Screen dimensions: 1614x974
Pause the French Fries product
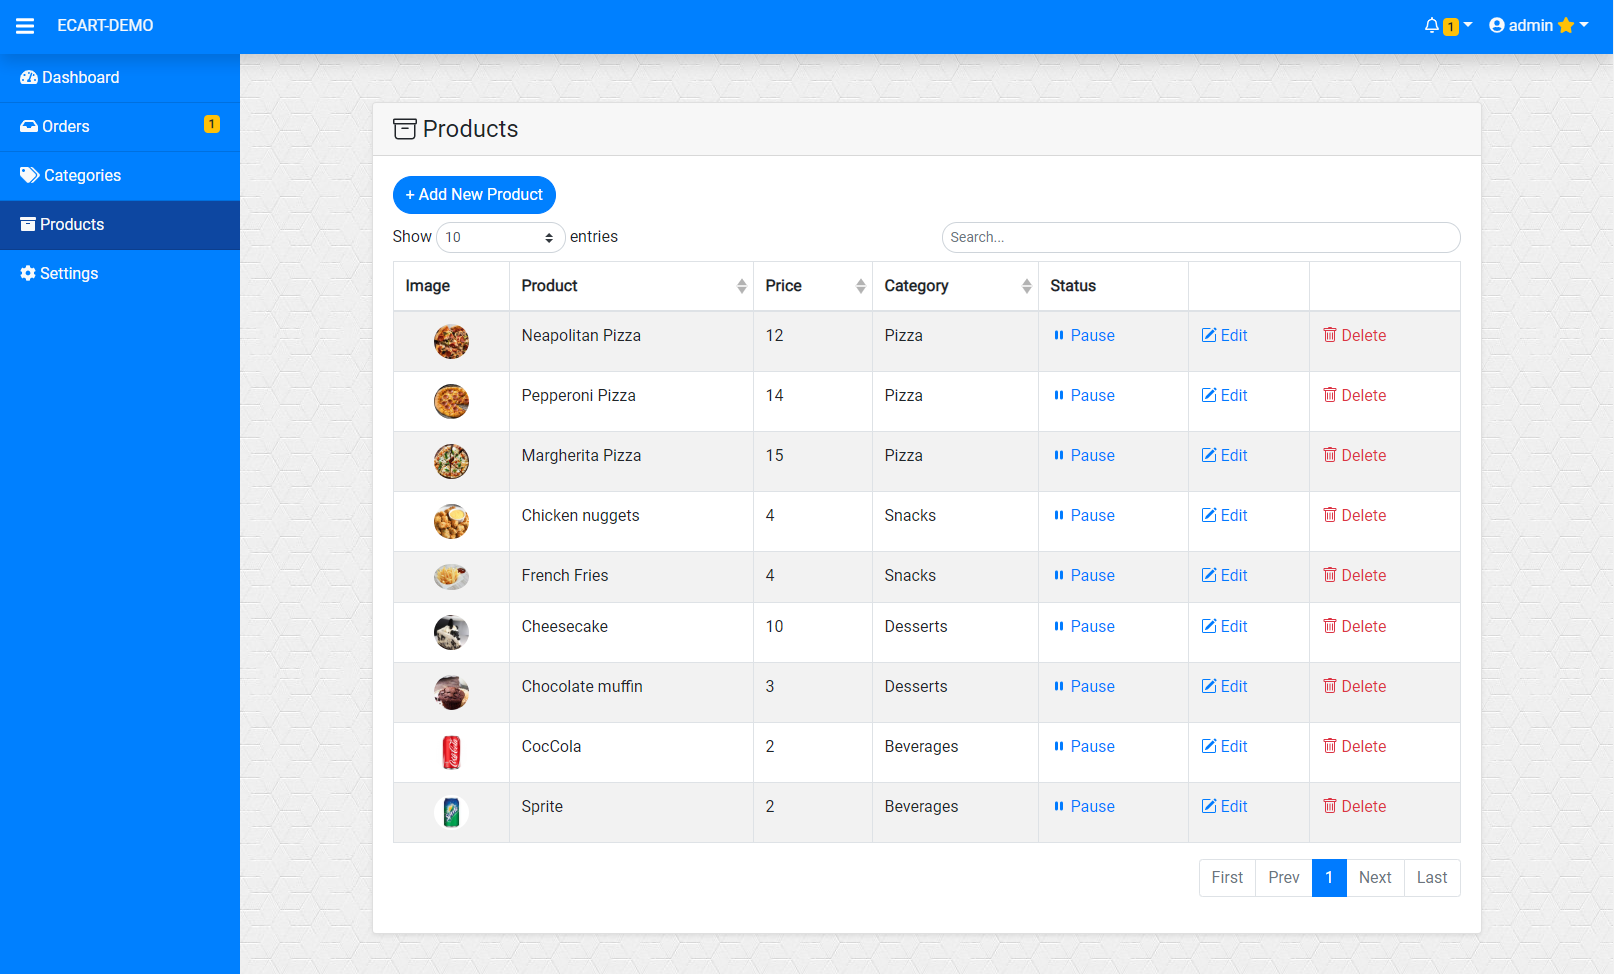[1084, 576]
